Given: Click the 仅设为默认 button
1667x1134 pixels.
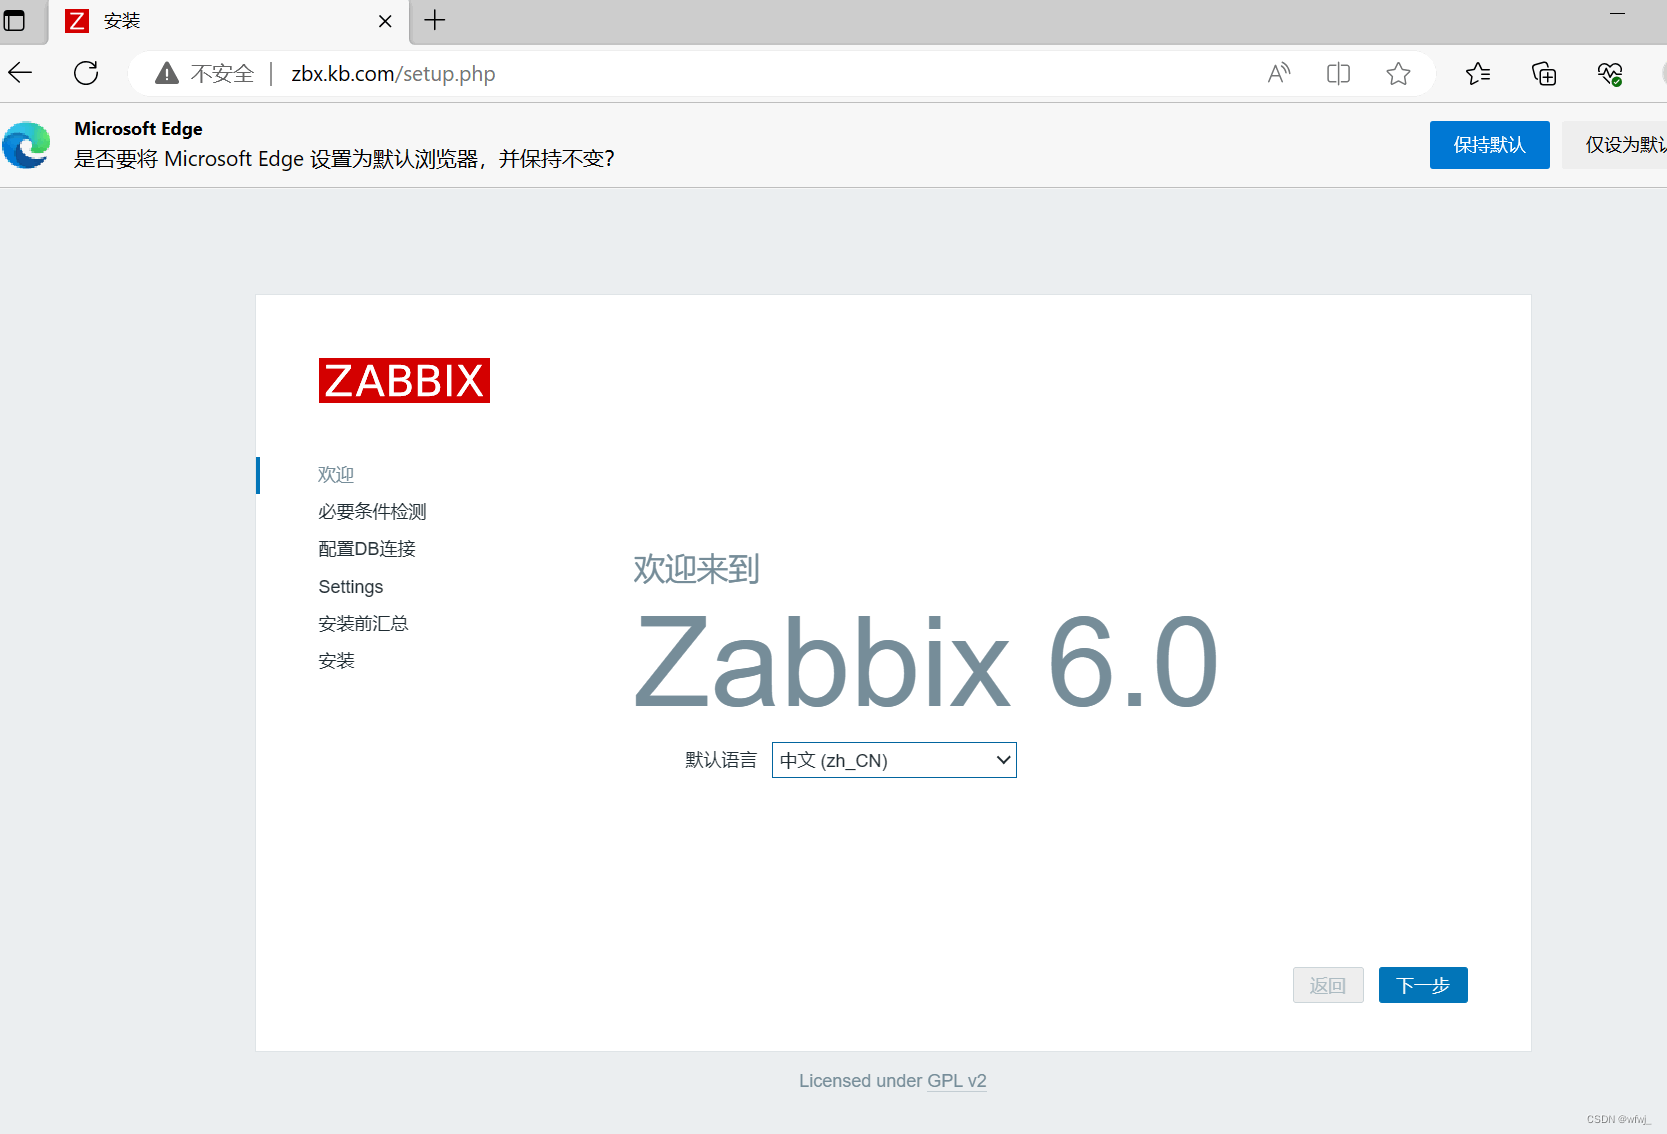Looking at the screenshot, I should pos(1615,145).
